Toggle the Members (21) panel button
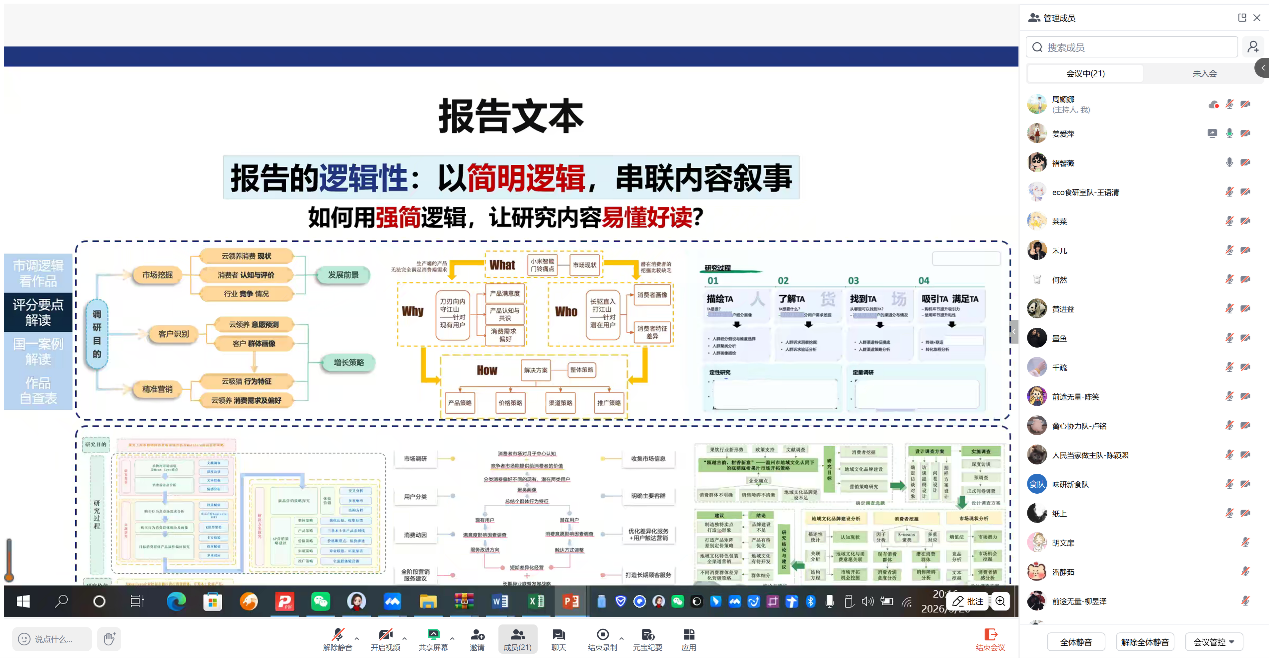 coord(517,638)
